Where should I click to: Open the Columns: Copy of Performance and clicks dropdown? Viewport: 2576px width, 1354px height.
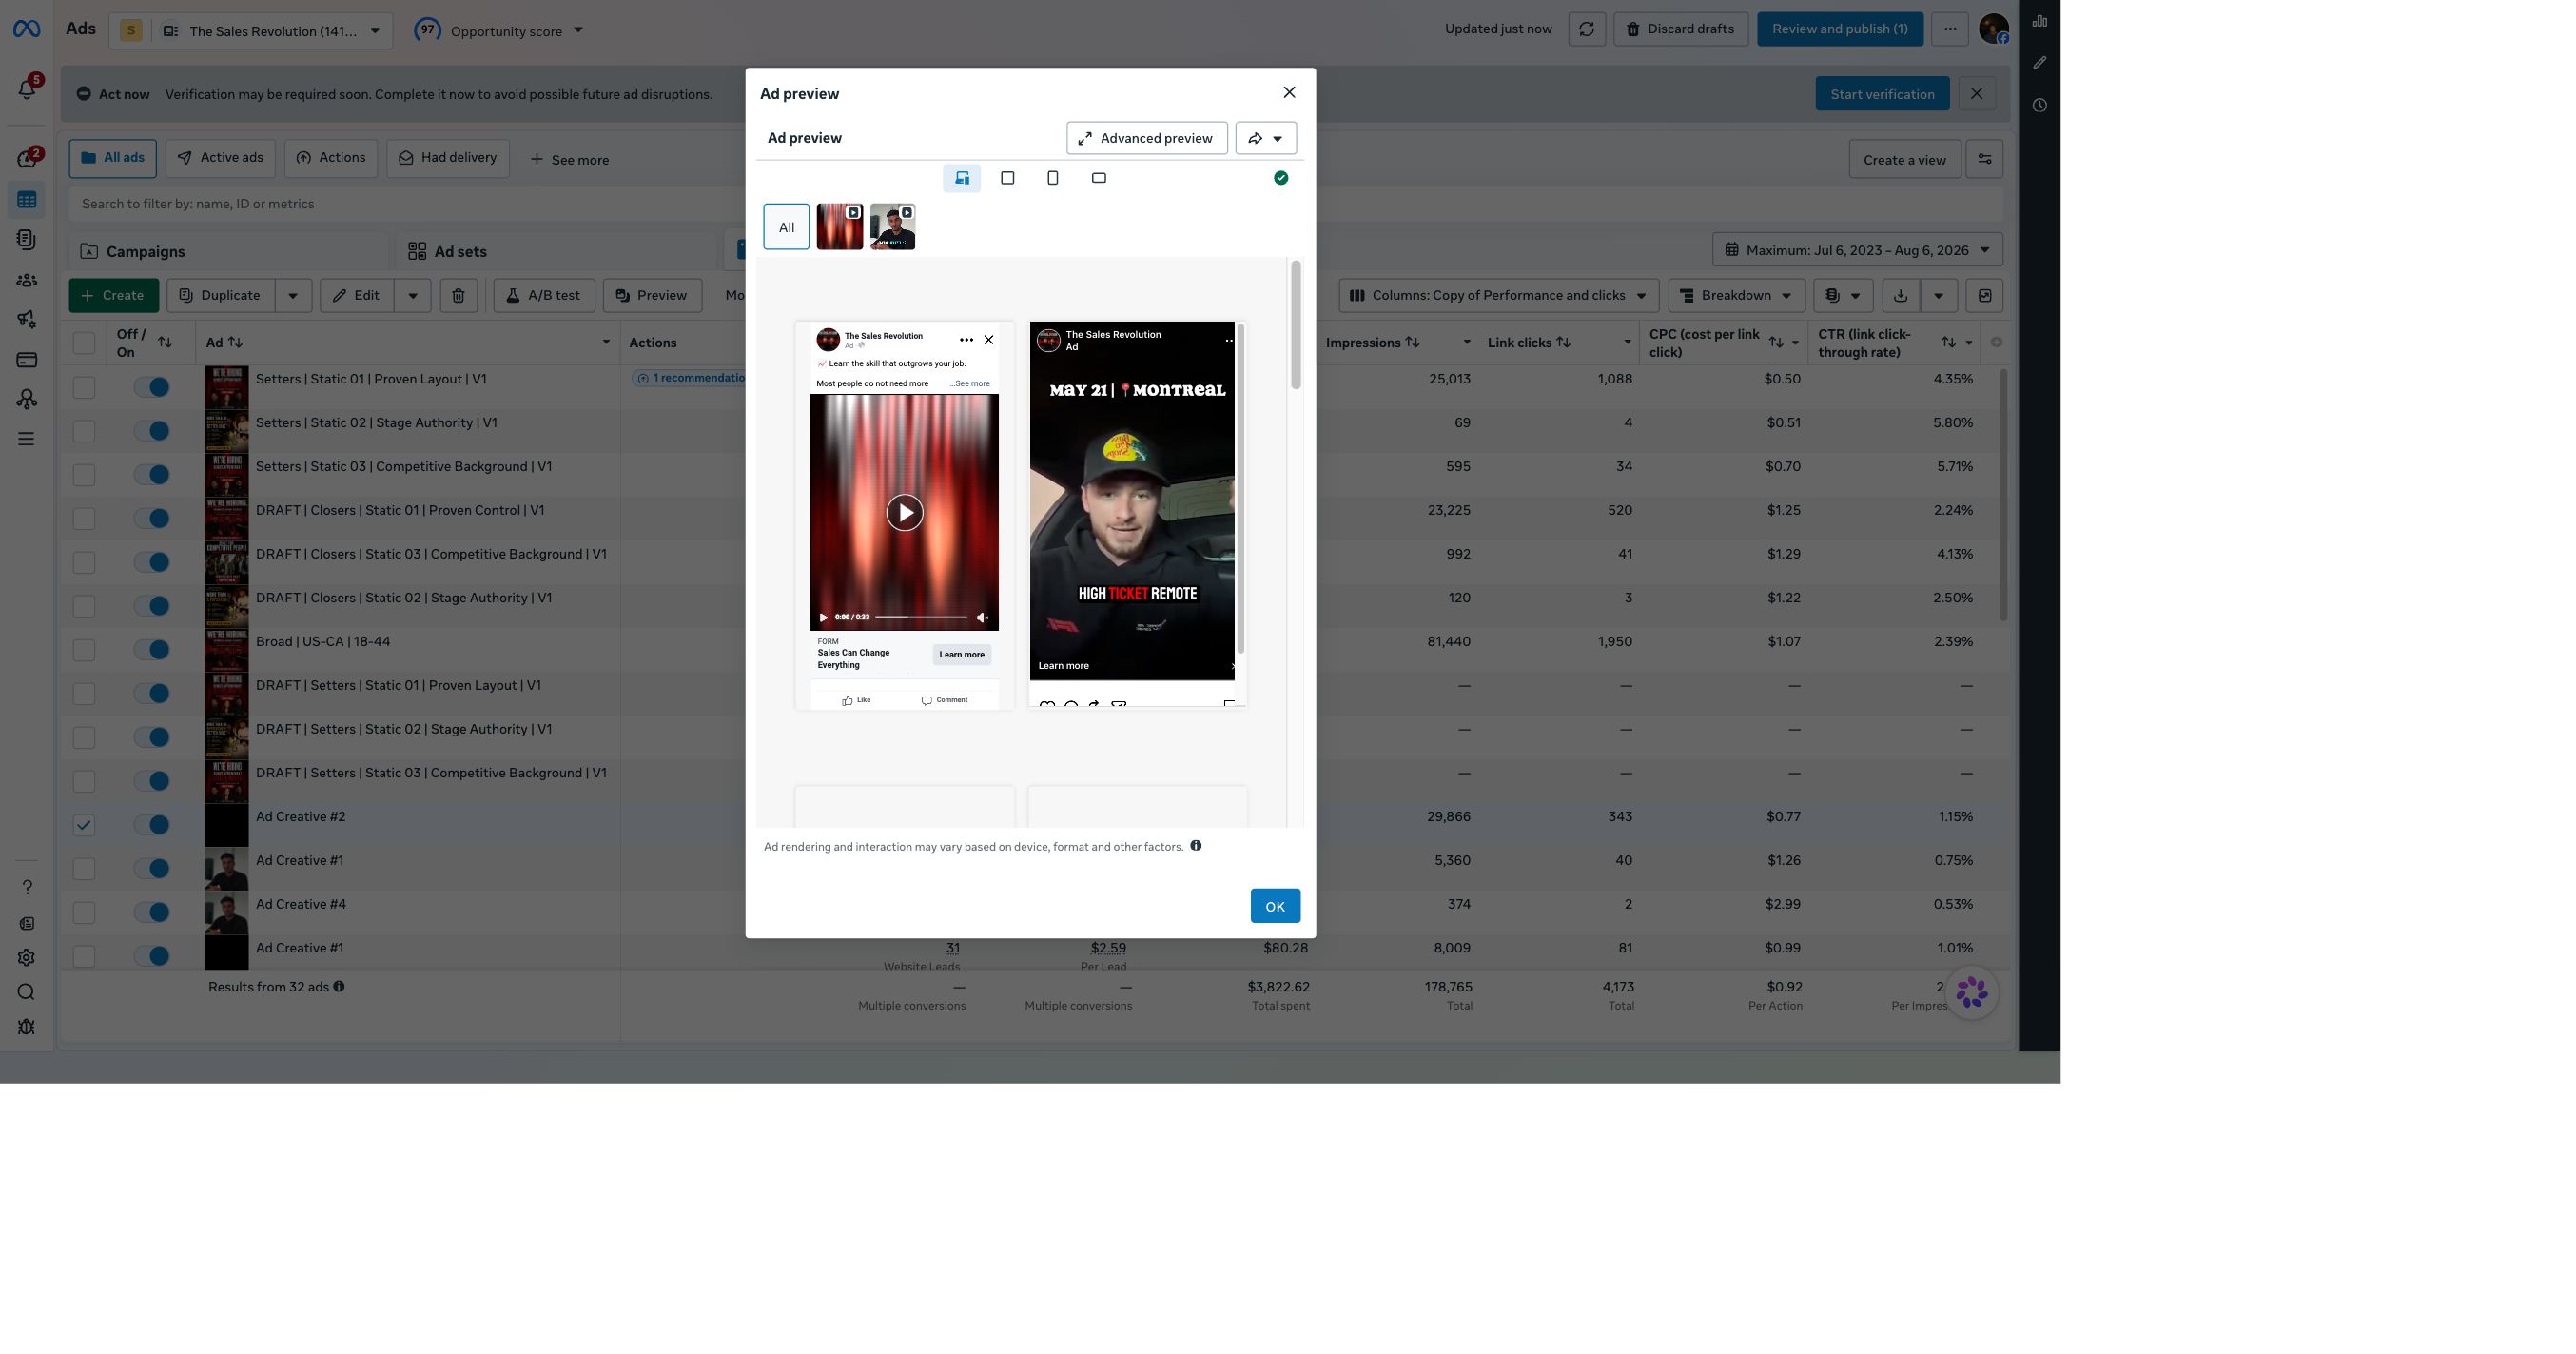point(1498,295)
